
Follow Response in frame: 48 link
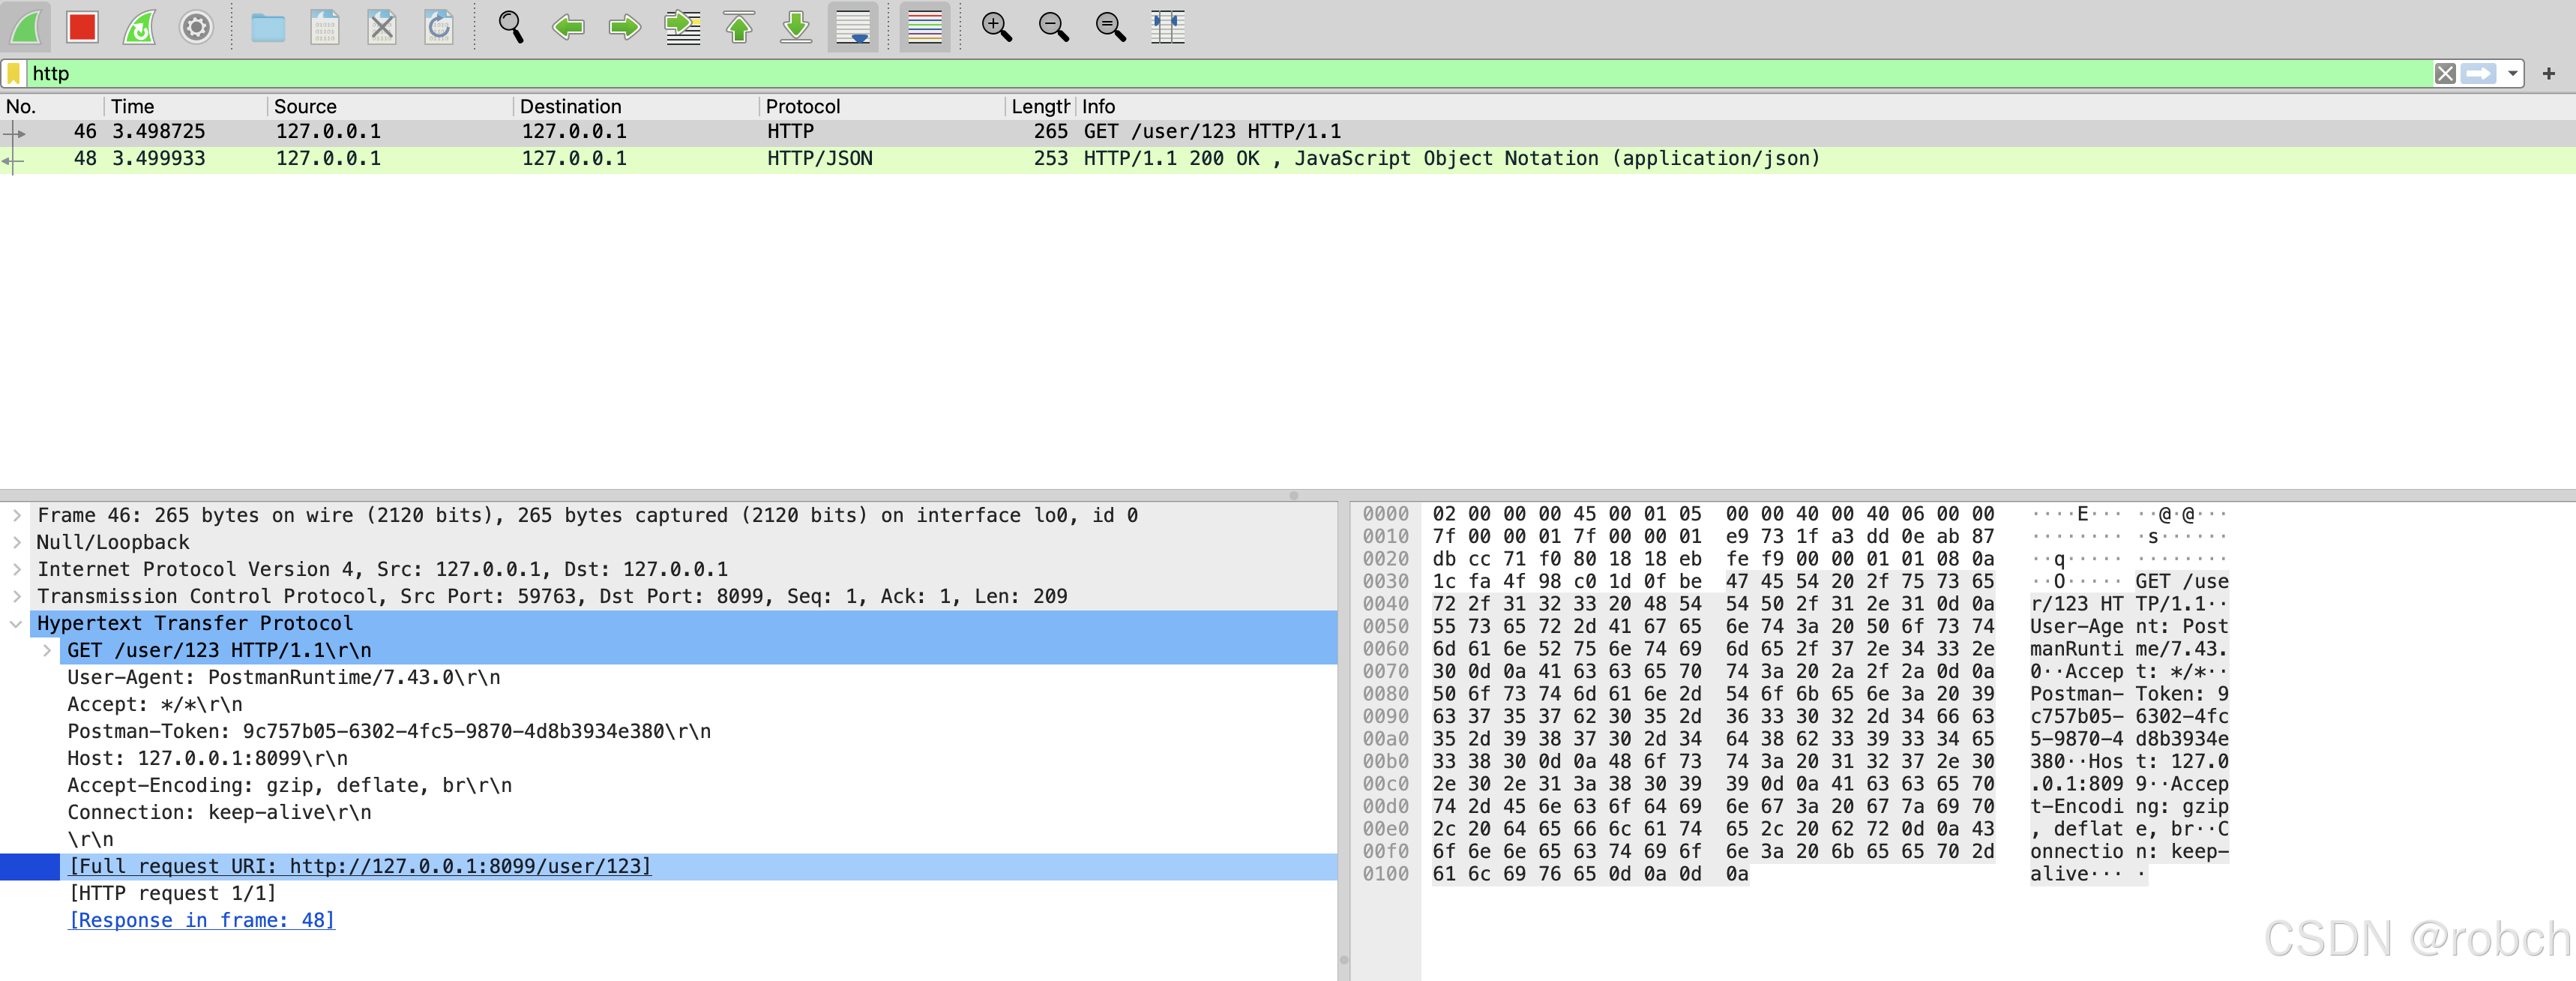(x=202, y=921)
